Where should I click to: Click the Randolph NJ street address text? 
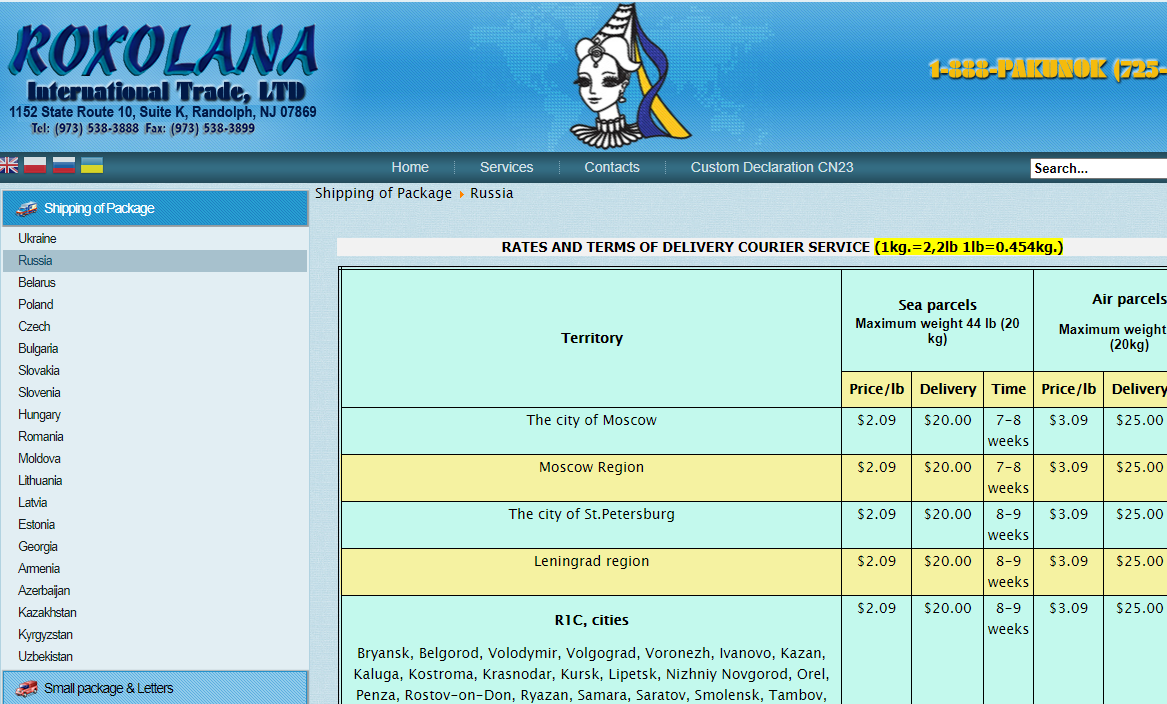163,112
